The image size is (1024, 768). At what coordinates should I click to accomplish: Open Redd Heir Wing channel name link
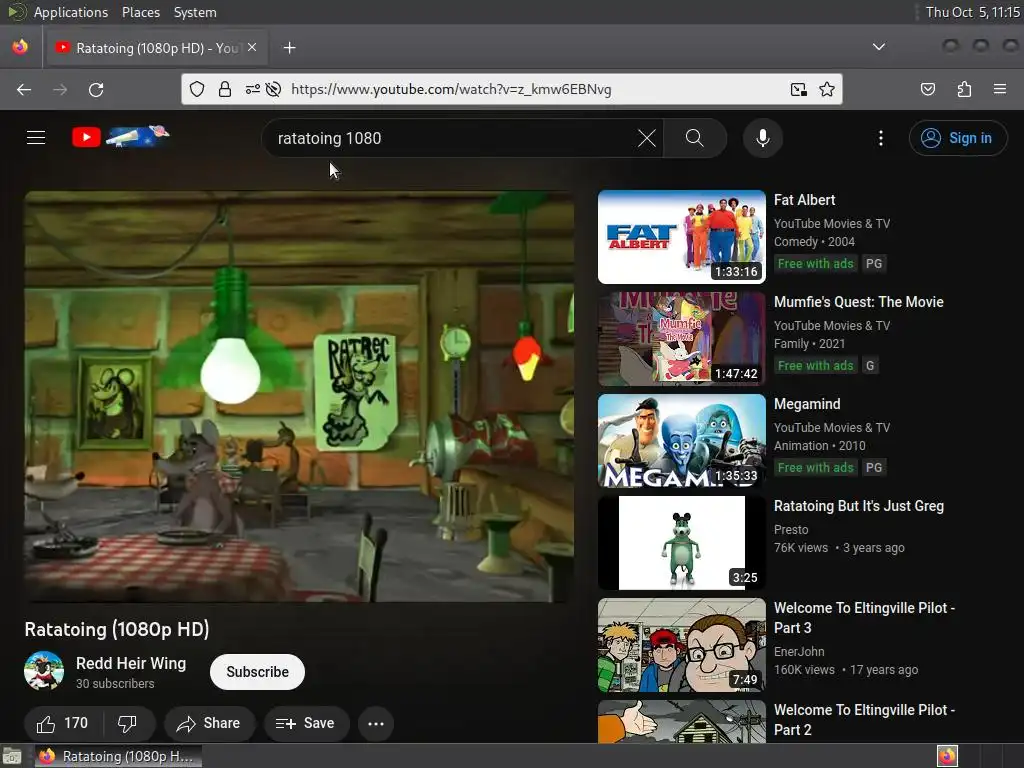[x=131, y=663]
